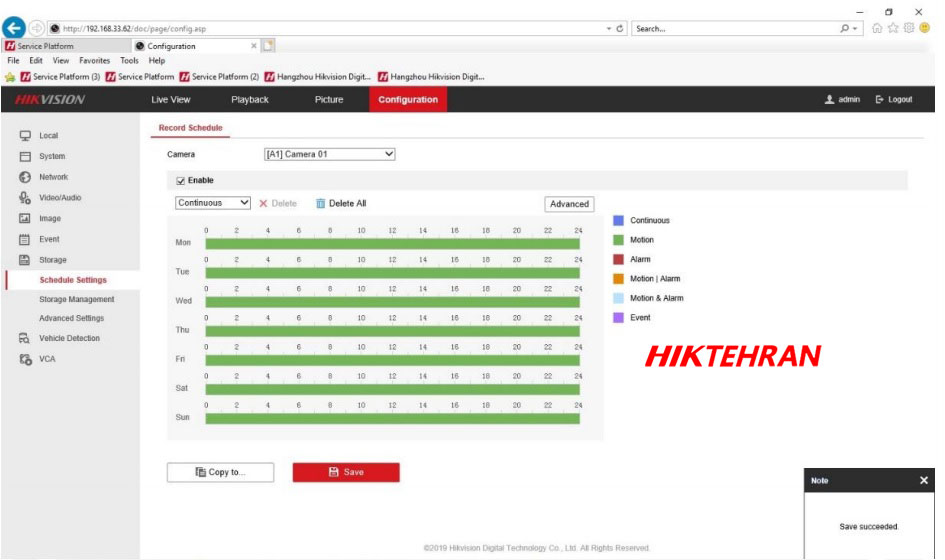The image size is (945, 560).
Task: Click the Wednesday schedule bar
Action: (392, 302)
